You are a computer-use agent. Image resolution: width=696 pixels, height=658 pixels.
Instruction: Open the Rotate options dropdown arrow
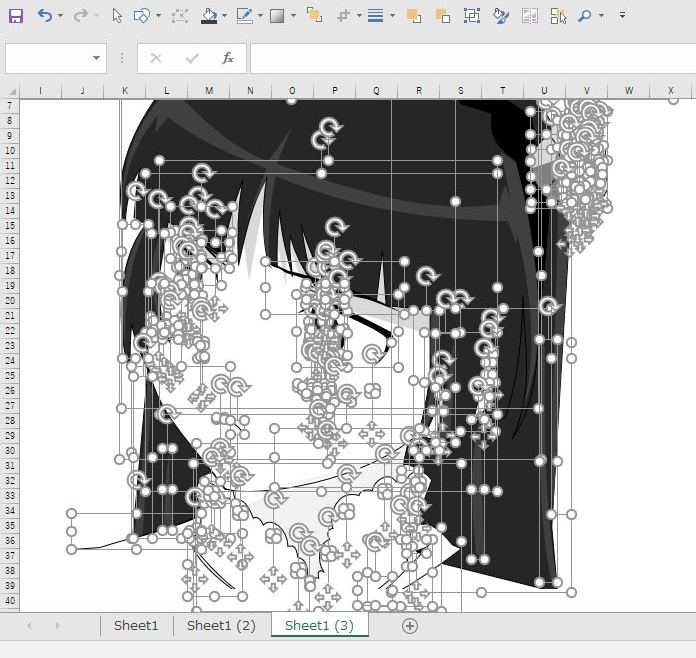359,16
